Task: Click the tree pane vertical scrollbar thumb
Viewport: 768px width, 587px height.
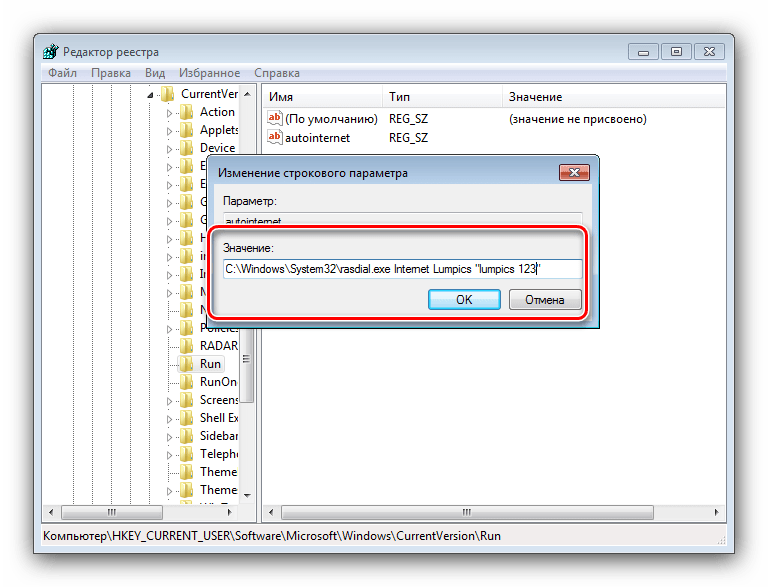Action: (247, 365)
